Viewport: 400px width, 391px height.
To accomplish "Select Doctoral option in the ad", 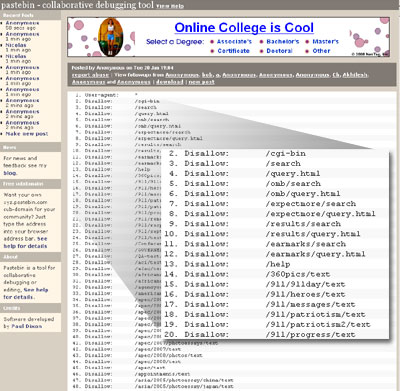I will [279, 51].
